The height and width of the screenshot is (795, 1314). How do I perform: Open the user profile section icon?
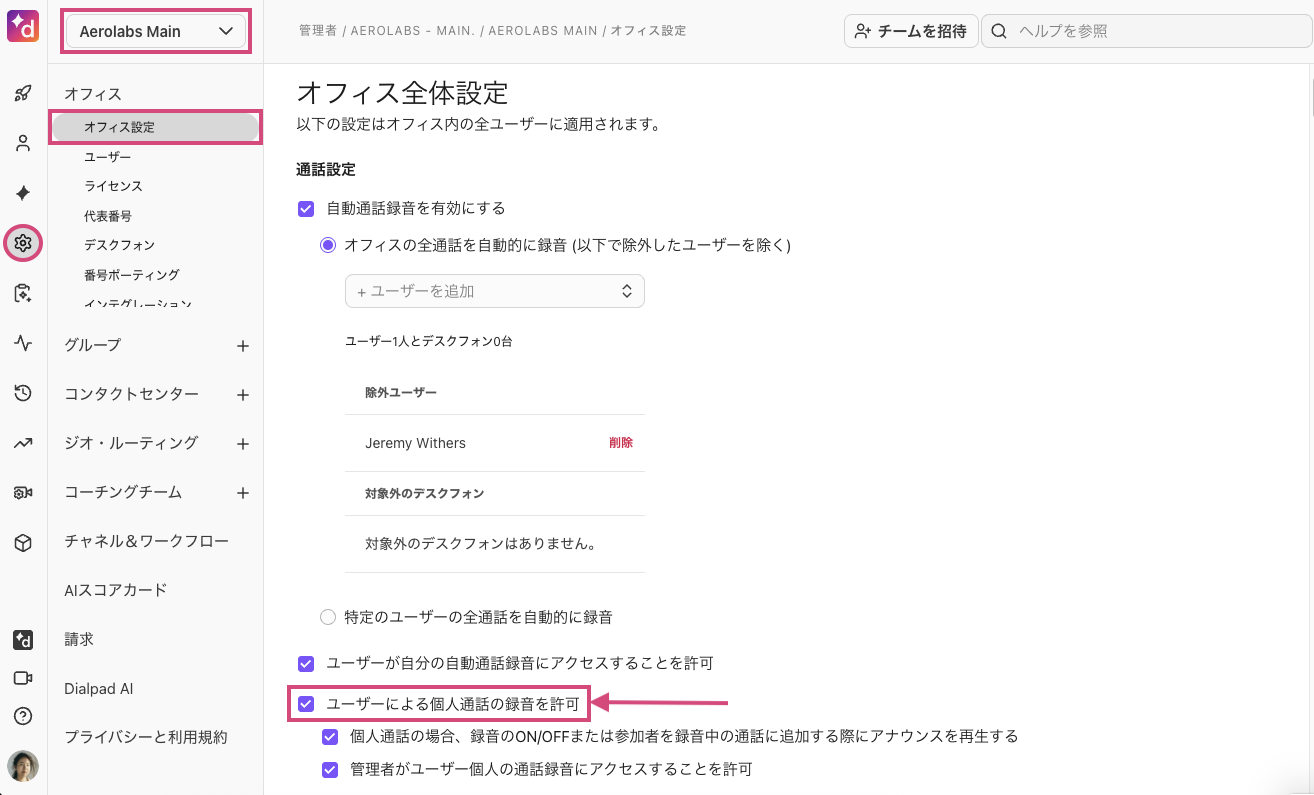(x=22, y=143)
